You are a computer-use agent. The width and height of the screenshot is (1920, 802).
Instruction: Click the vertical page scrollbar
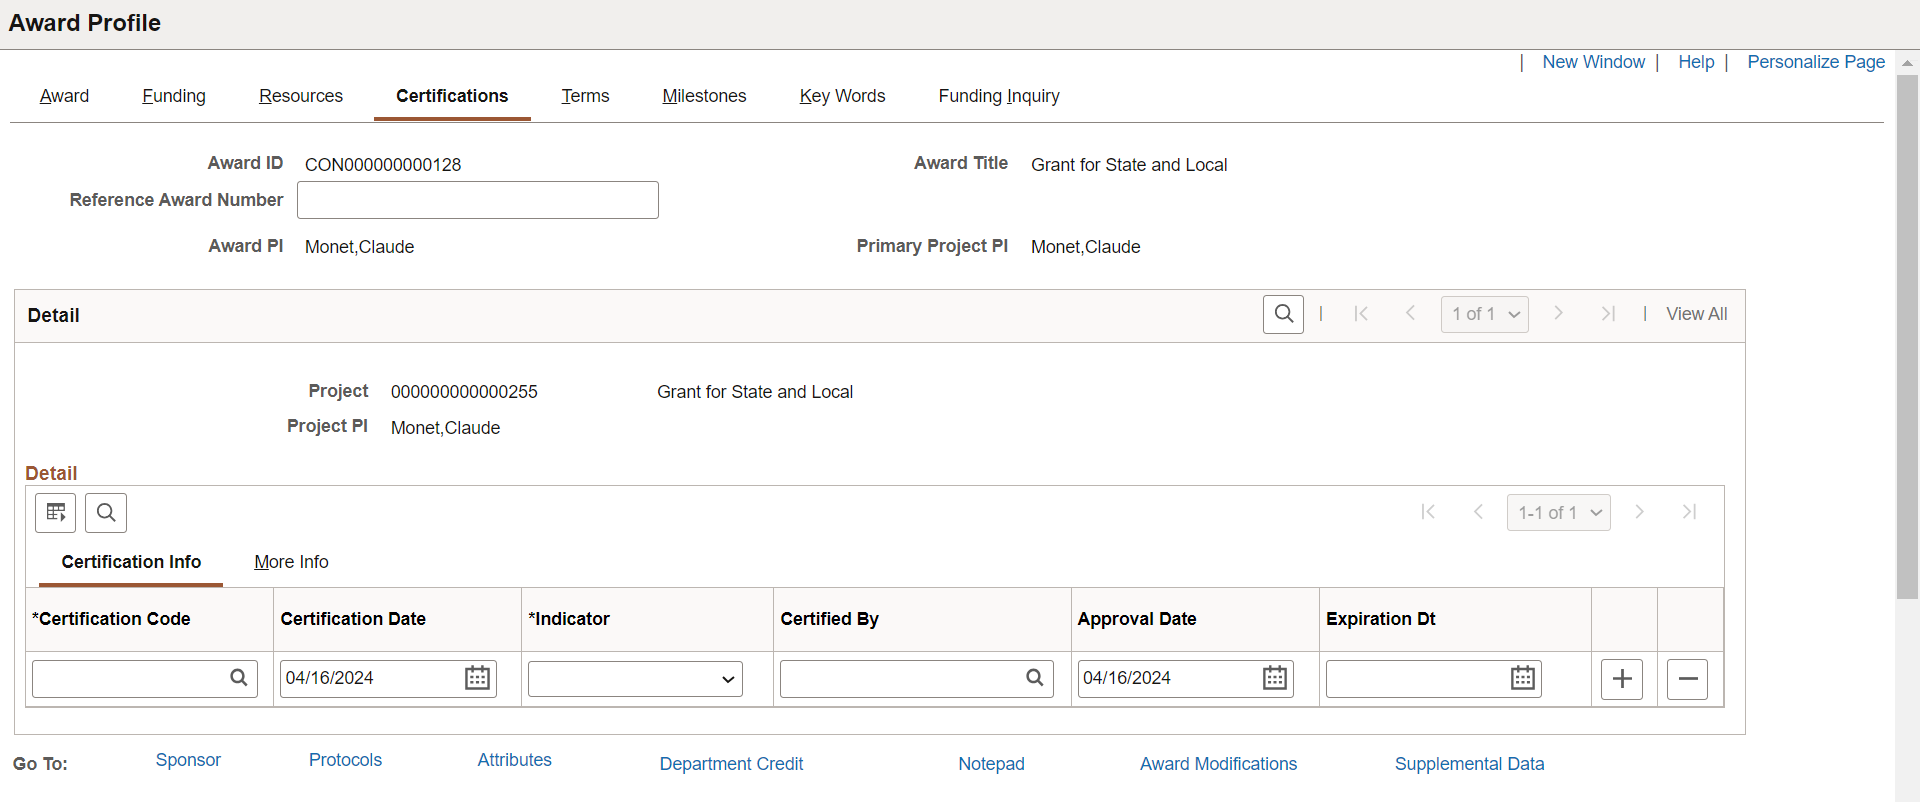(1907, 336)
